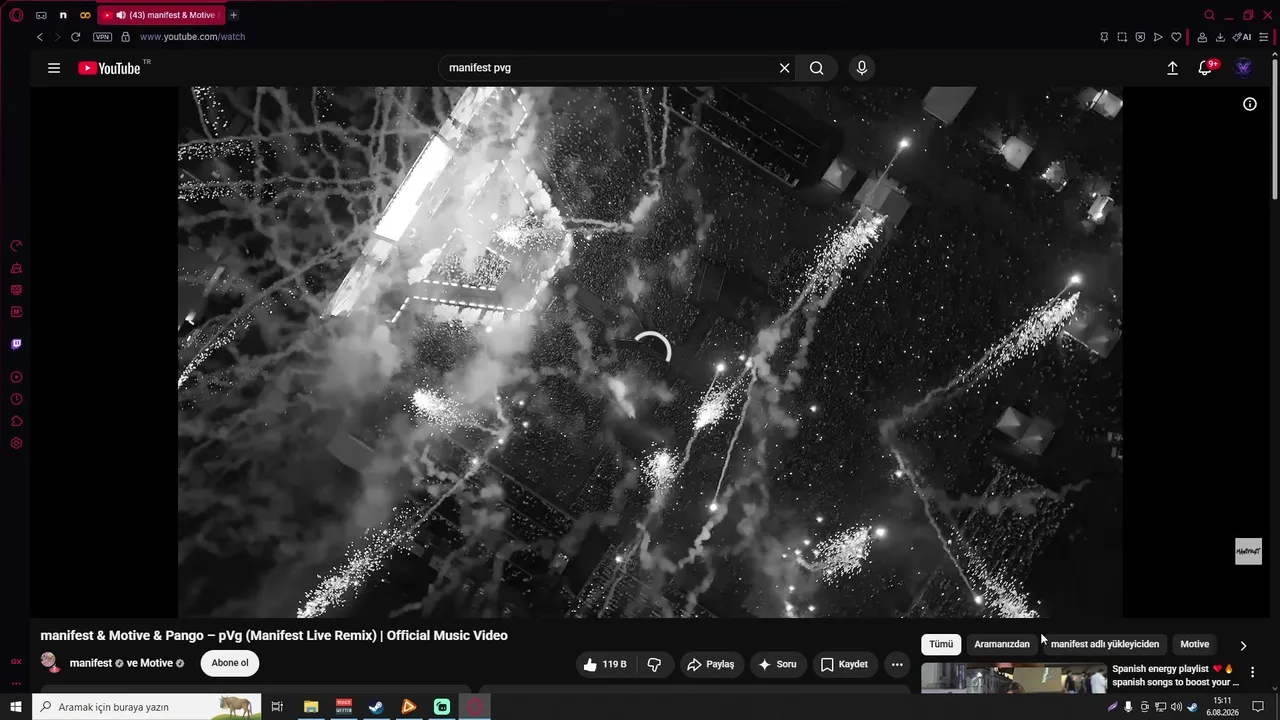
Task: Save video with Kaydet button
Action: click(x=844, y=664)
